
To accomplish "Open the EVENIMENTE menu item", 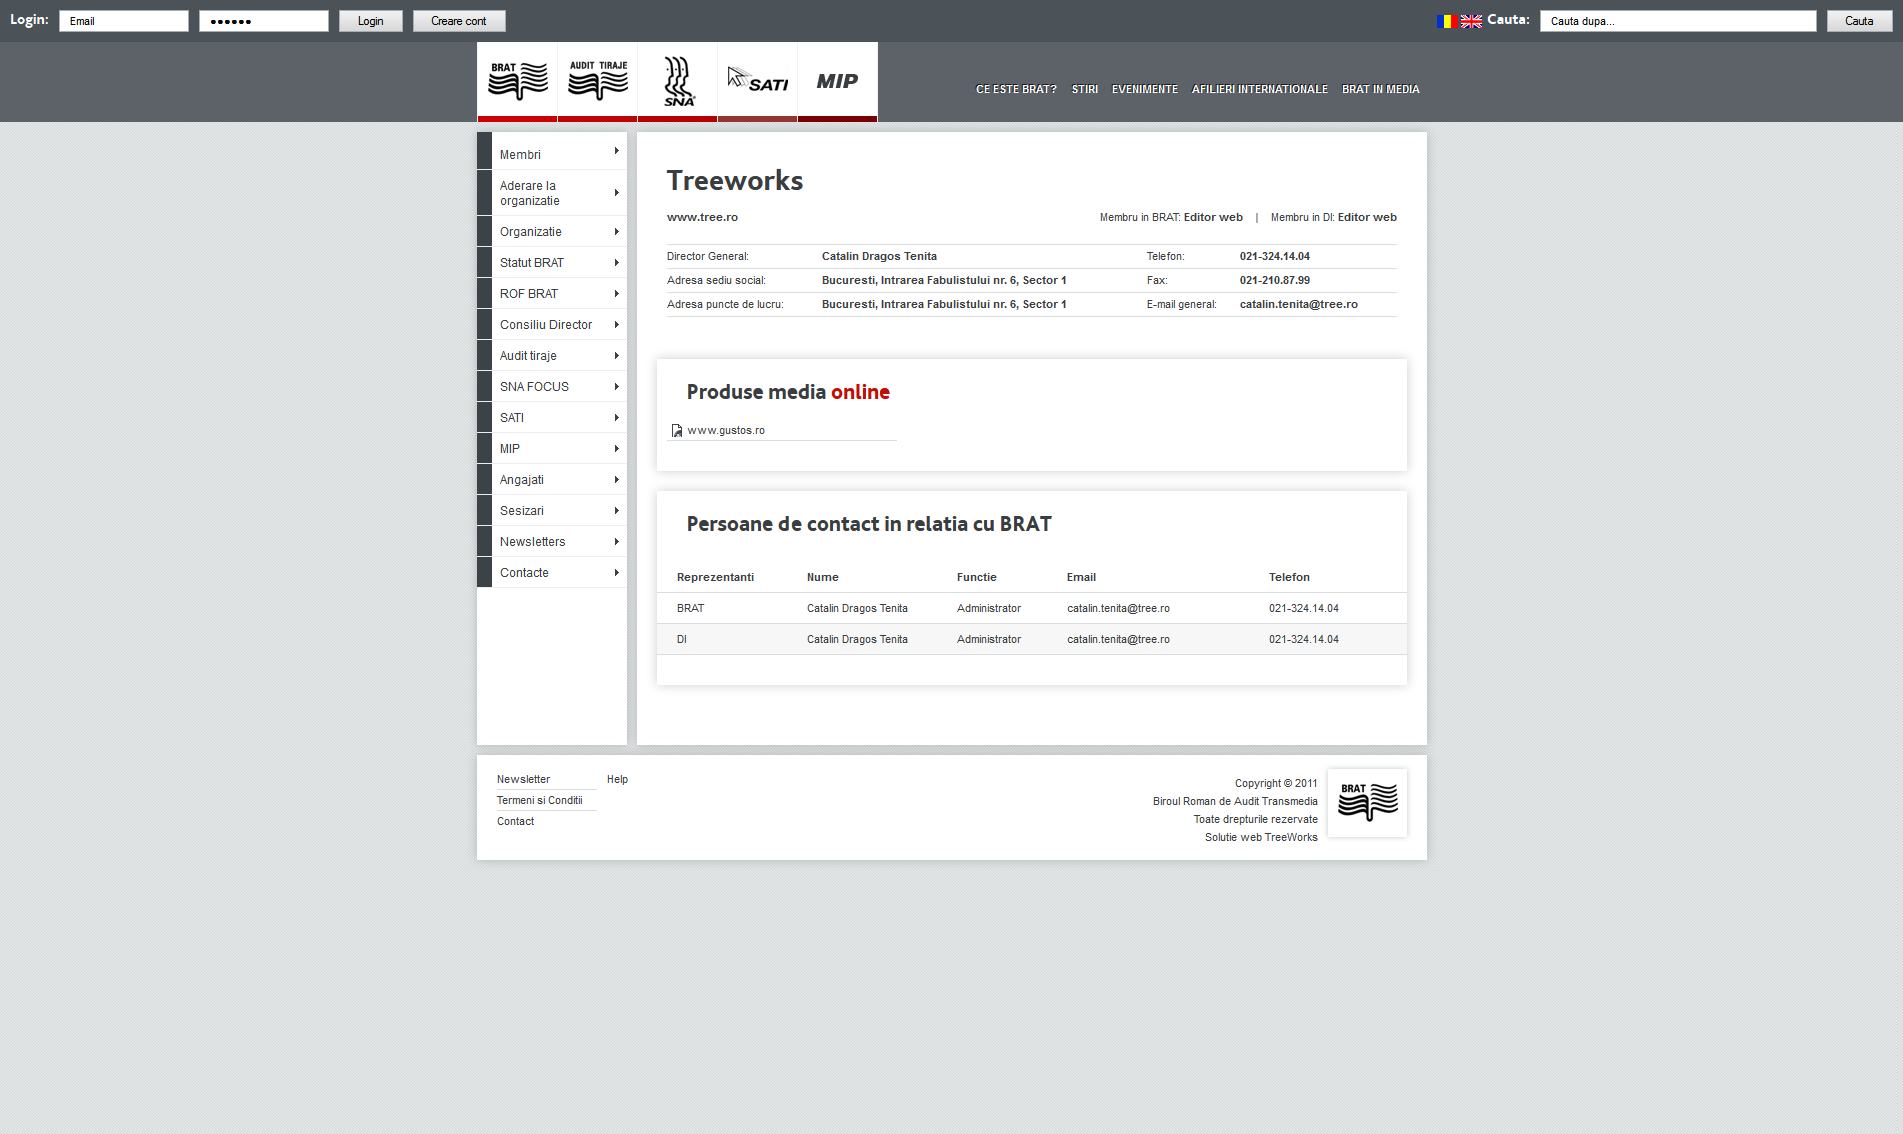I will pyautogui.click(x=1145, y=89).
